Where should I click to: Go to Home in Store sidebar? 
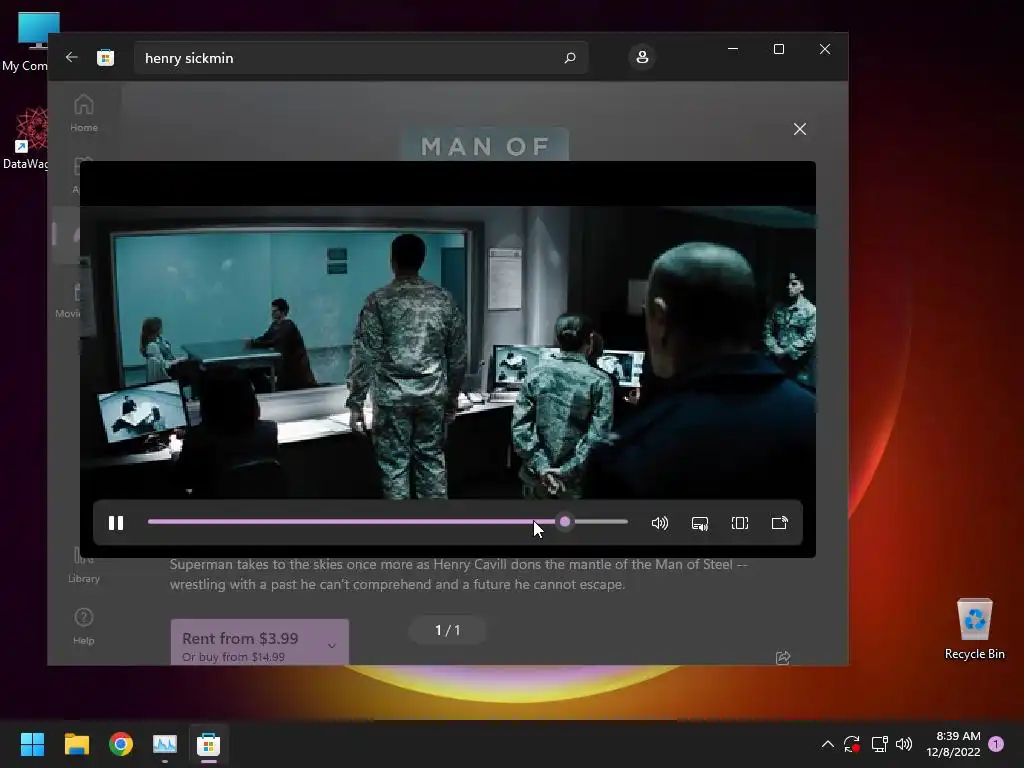pyautogui.click(x=84, y=113)
